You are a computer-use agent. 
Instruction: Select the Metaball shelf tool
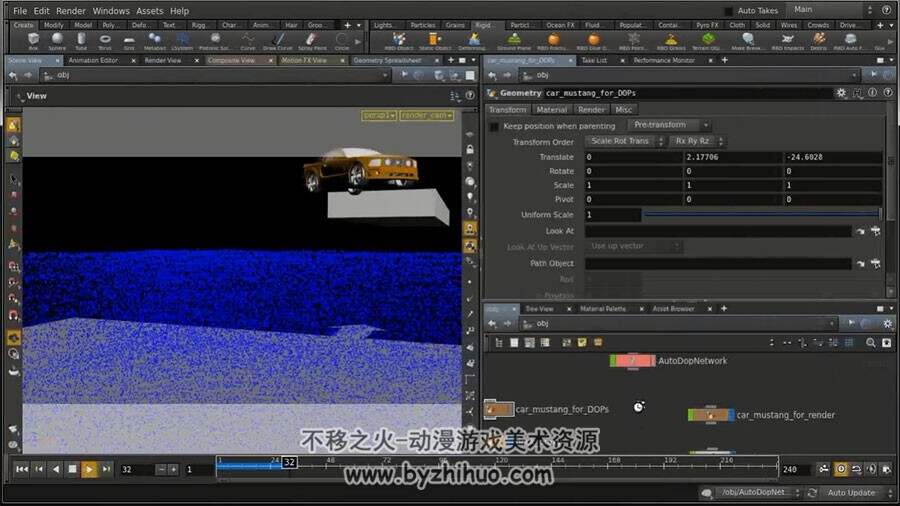coord(154,40)
